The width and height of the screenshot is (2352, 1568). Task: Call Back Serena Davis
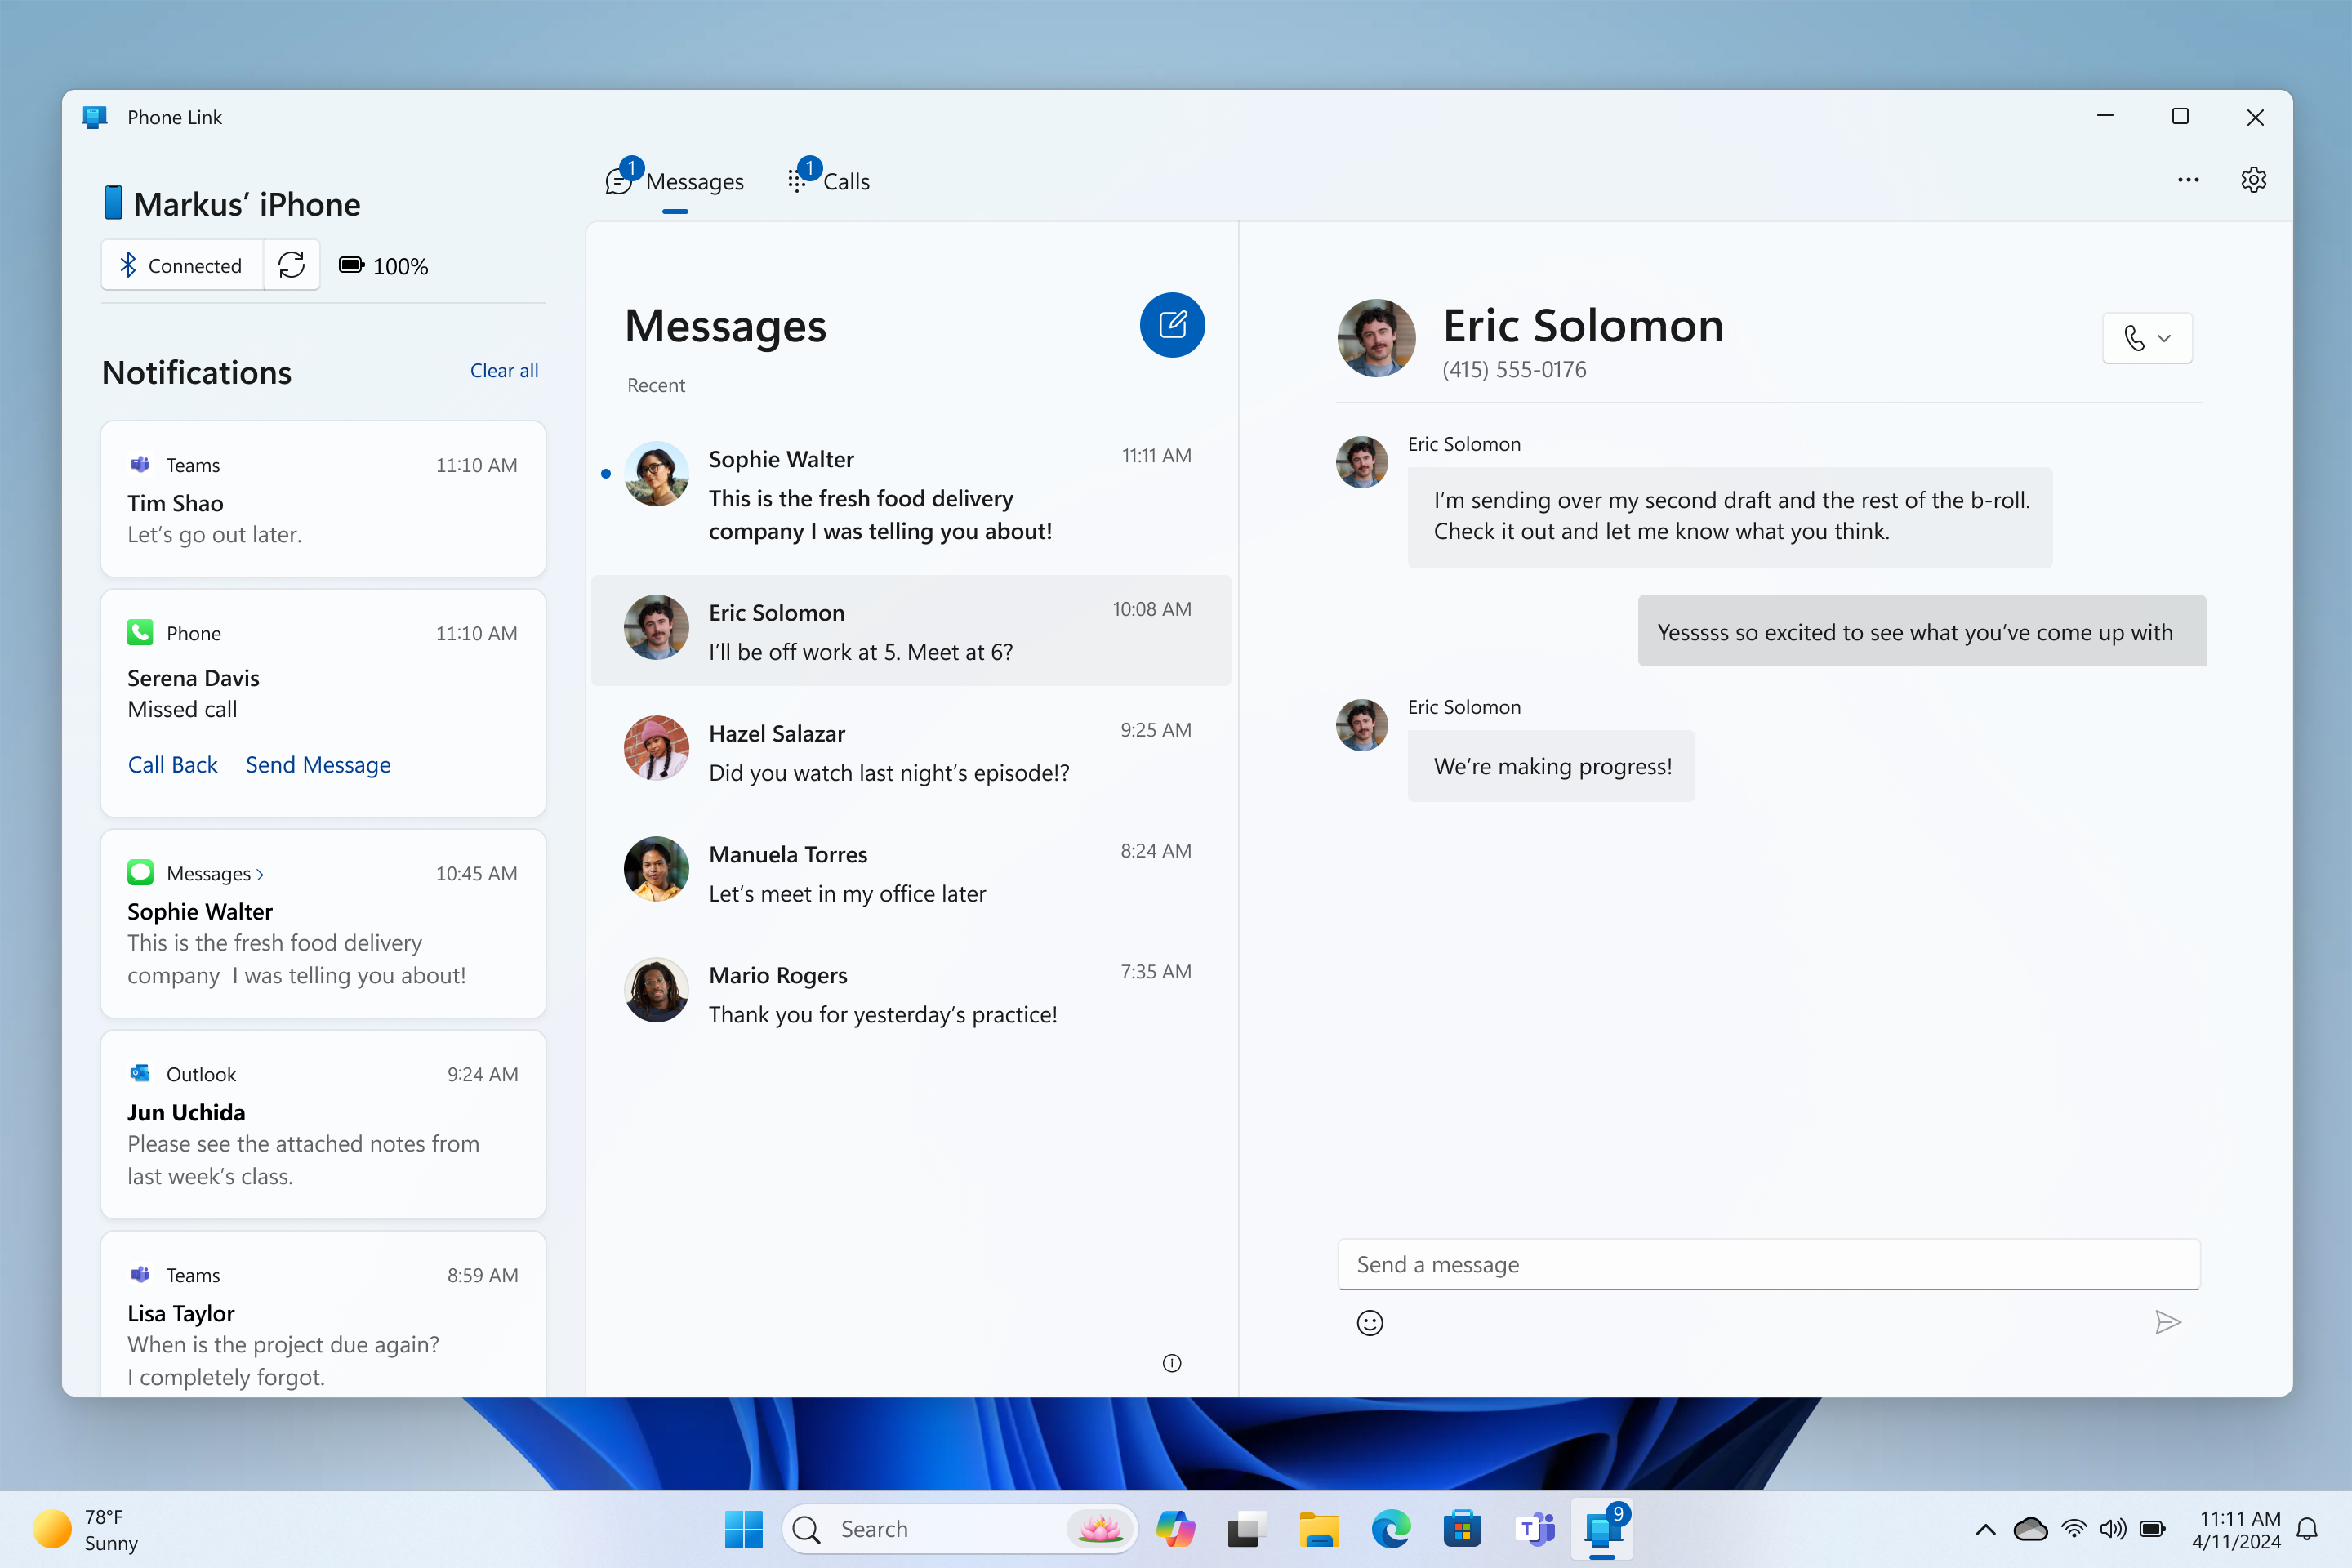point(172,764)
